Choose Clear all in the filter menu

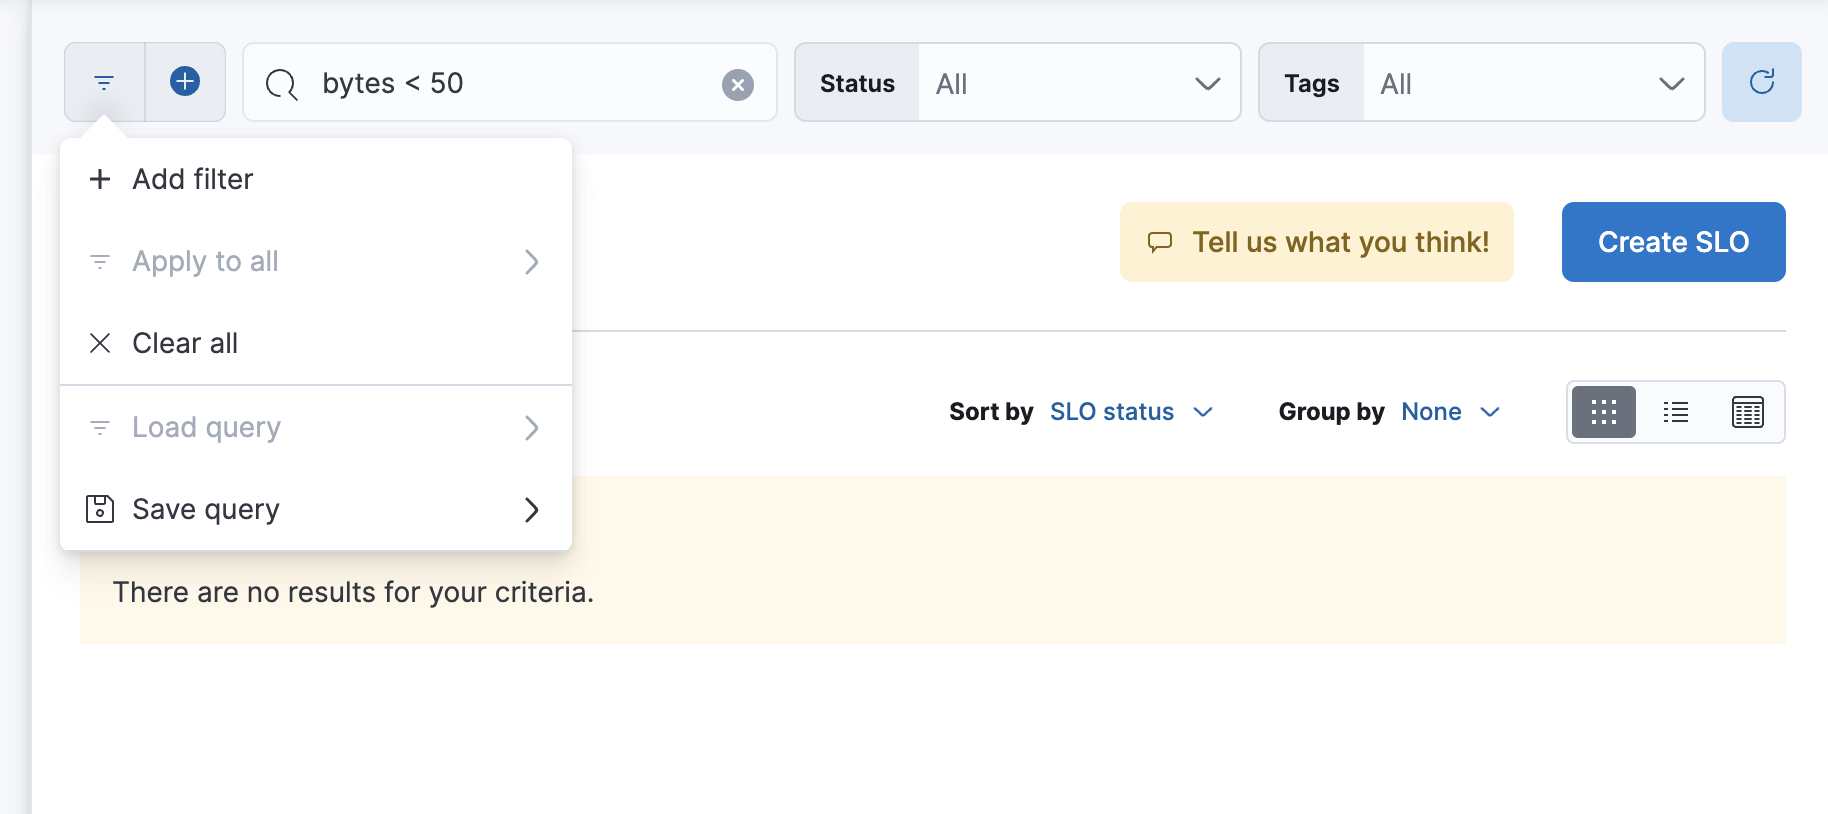point(316,343)
